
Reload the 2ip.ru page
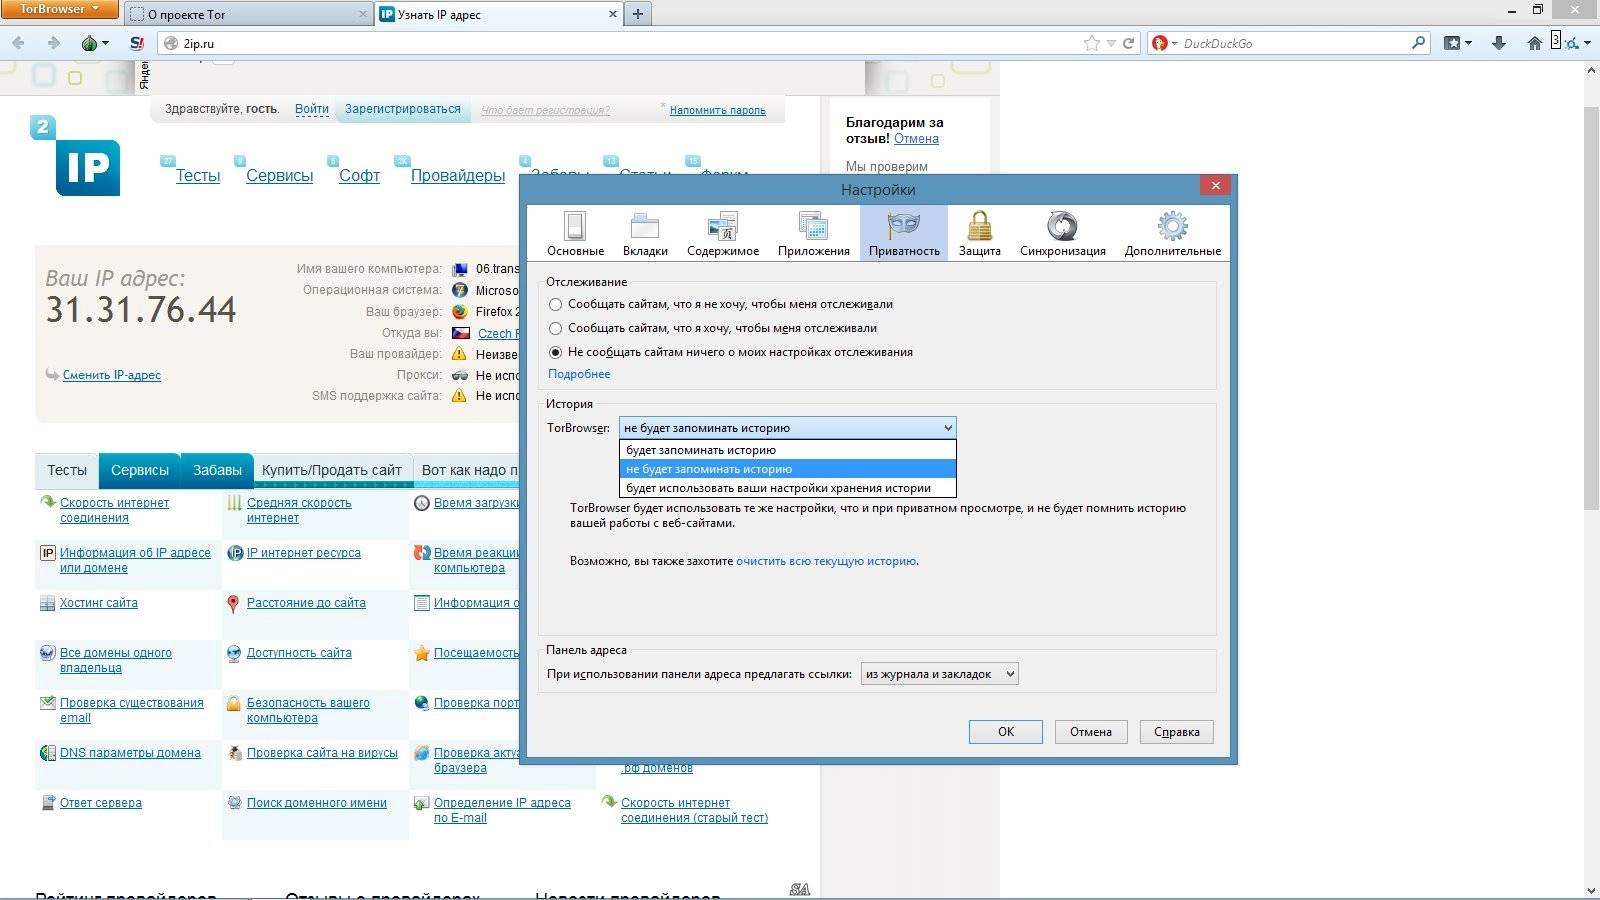[1129, 43]
